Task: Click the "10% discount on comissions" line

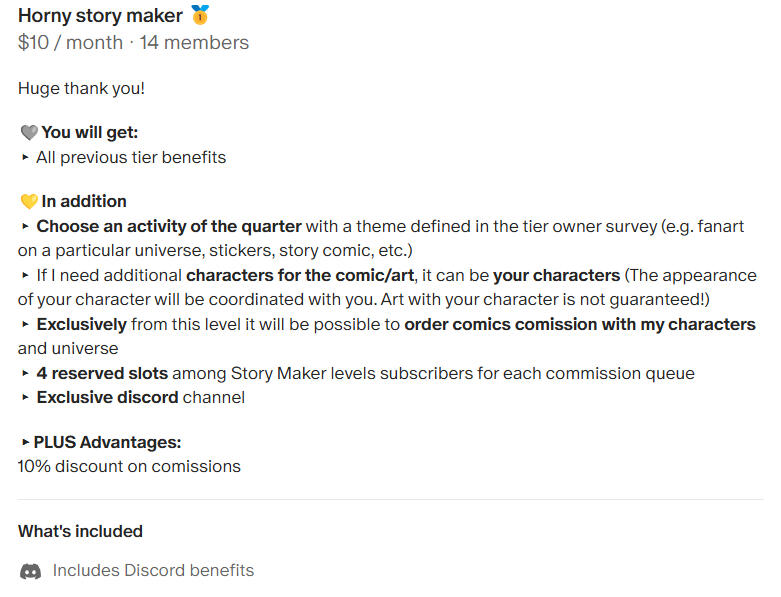Action: 129,466
